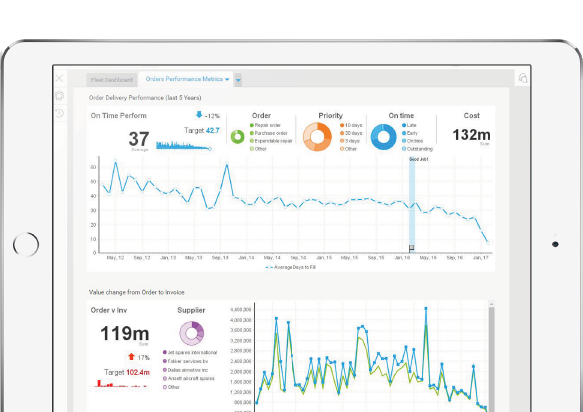Click the purple Supplier donut chart
This screenshot has height=412, width=583.
pyautogui.click(x=191, y=333)
